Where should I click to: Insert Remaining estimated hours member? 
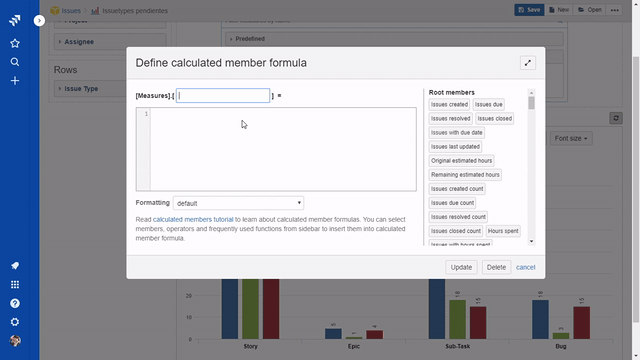point(465,175)
